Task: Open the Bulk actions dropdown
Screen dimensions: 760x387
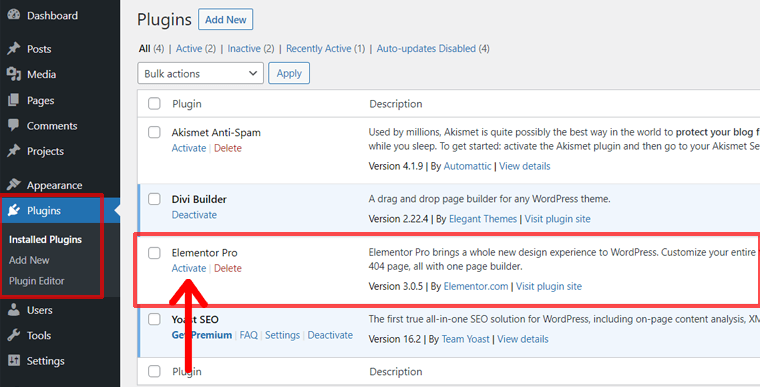Action: point(200,73)
